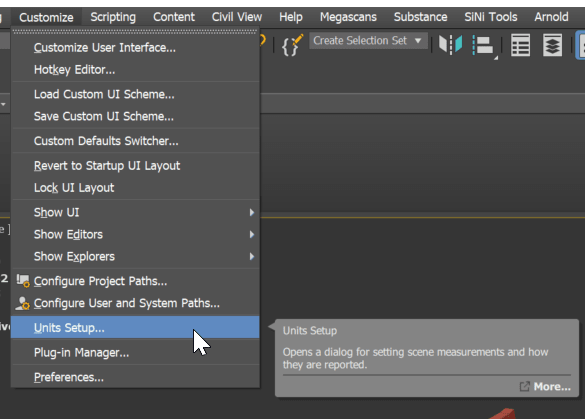
Task: Open the Help menu
Action: pyautogui.click(x=291, y=17)
